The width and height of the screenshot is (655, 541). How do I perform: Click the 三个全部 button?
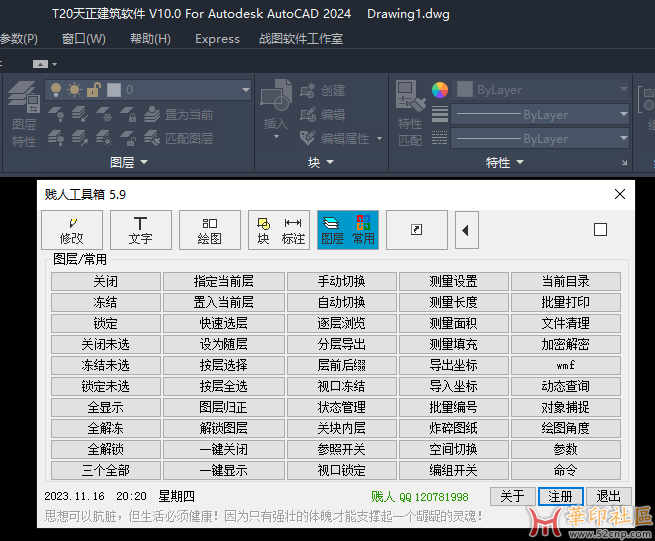[106, 470]
